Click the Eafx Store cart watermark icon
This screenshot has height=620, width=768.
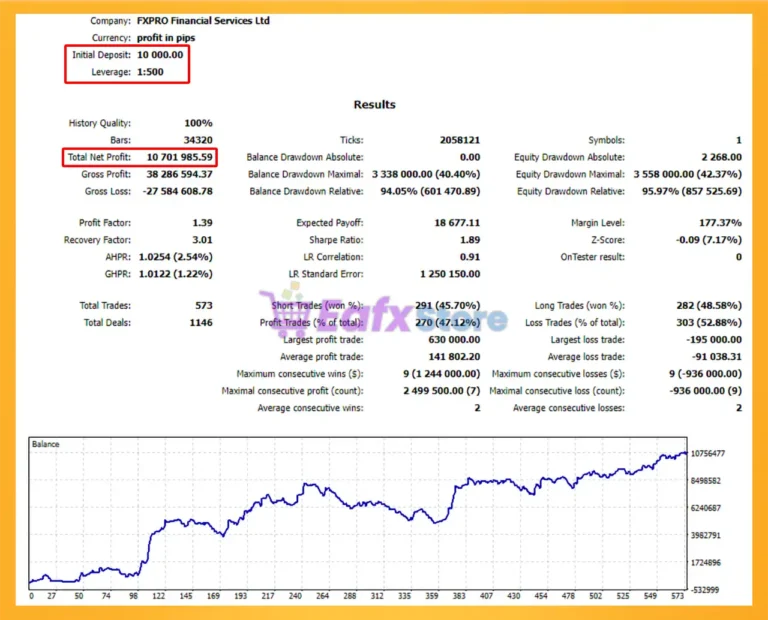284,311
